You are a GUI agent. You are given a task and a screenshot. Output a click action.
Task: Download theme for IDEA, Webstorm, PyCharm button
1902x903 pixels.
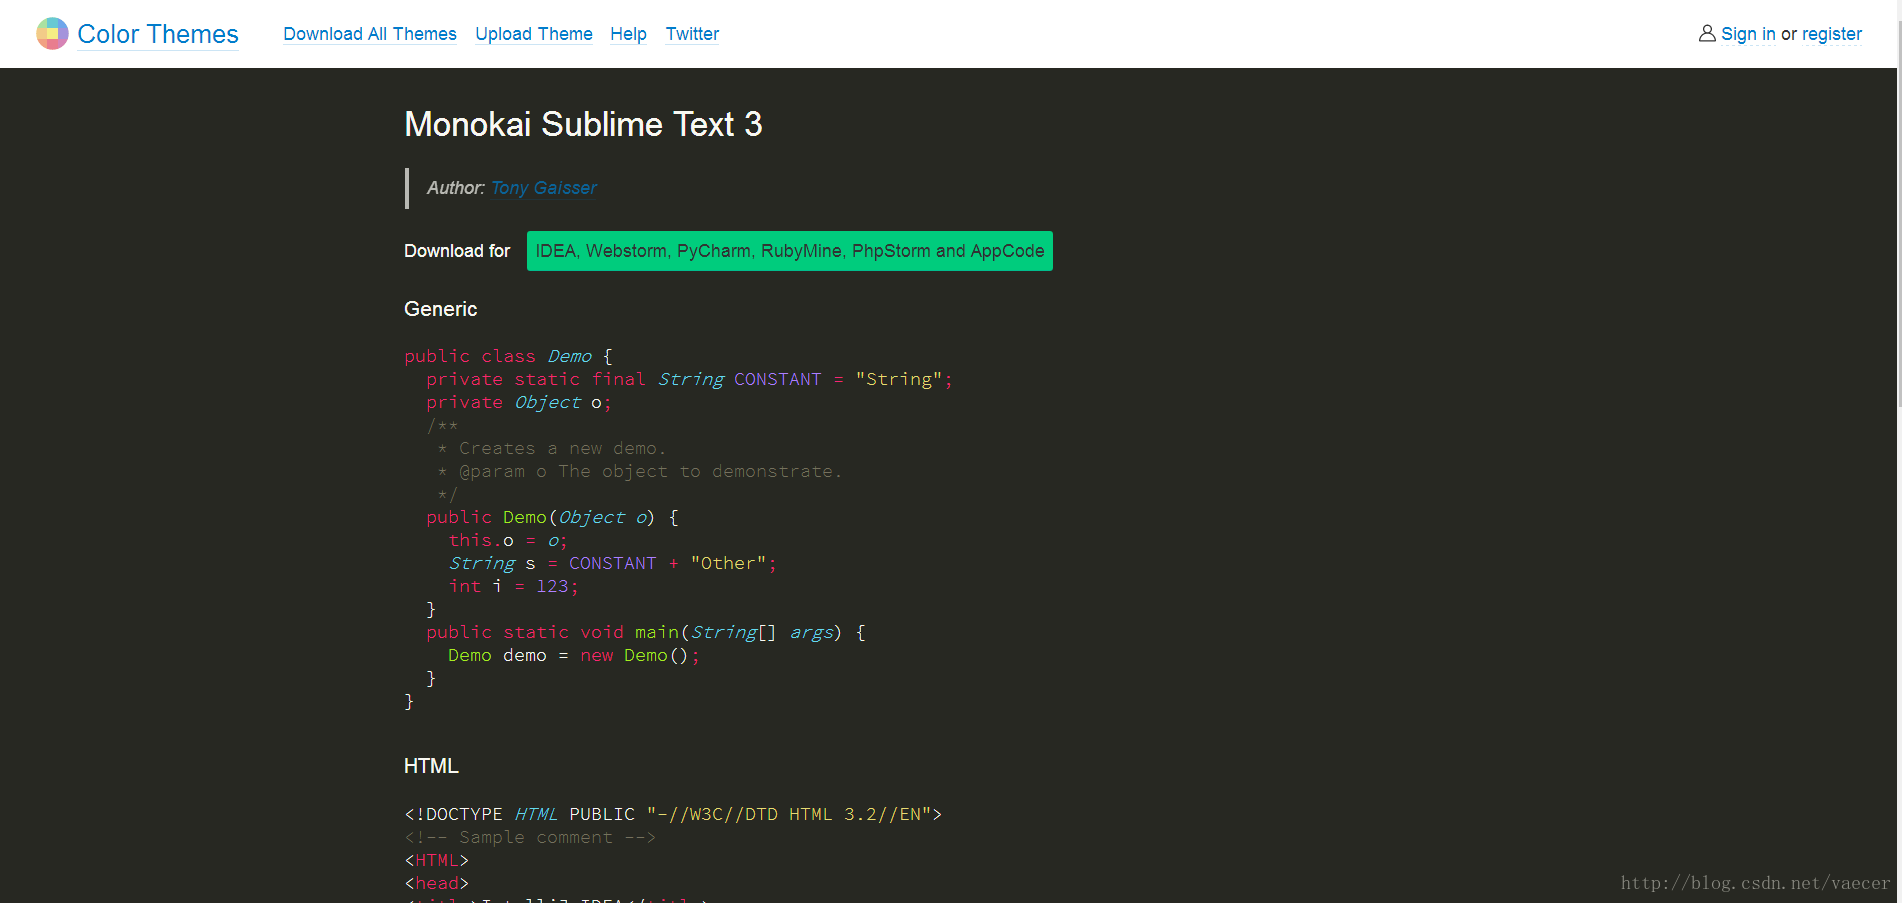(x=790, y=251)
